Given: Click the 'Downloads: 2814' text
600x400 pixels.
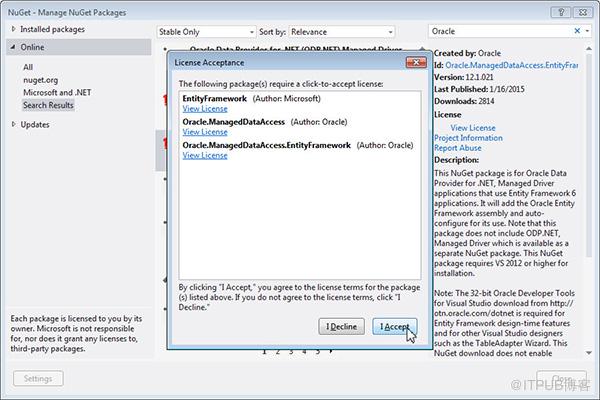Looking at the screenshot, I should click(x=464, y=101).
